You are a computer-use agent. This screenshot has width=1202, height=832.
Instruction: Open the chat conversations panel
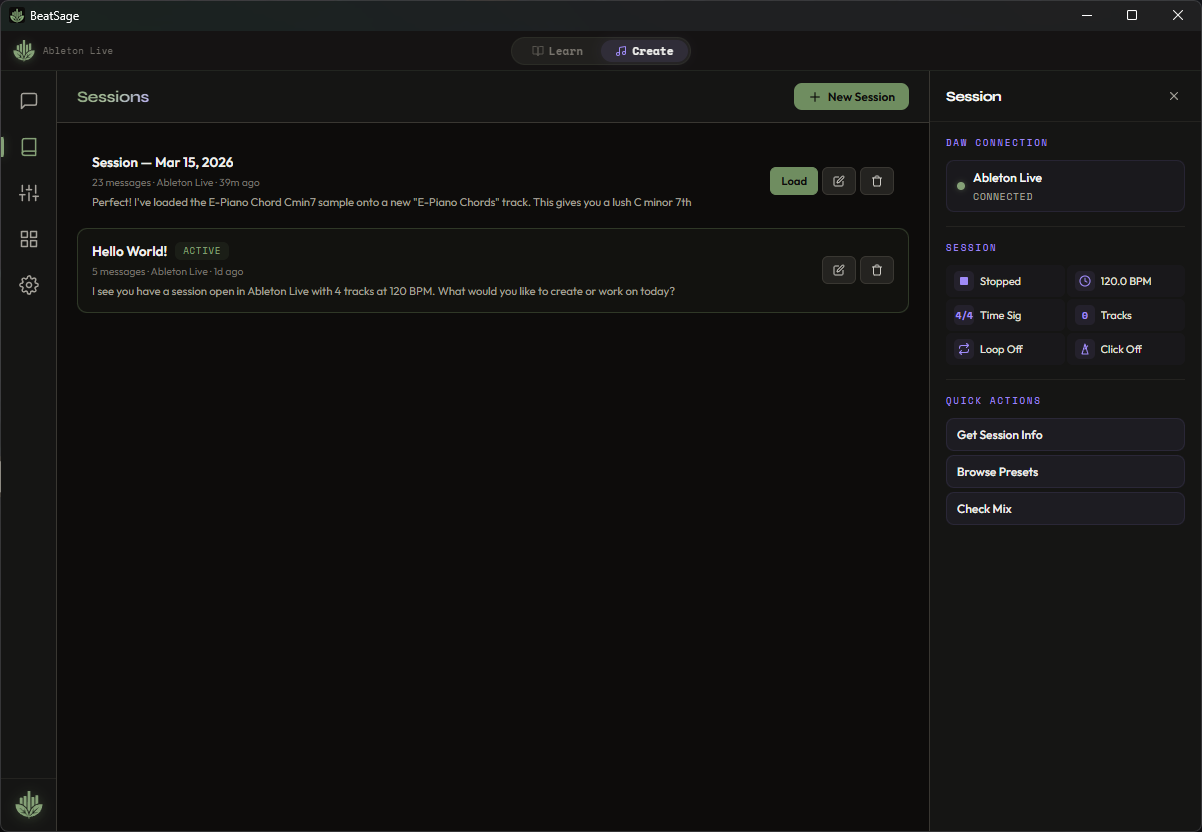(x=28, y=100)
